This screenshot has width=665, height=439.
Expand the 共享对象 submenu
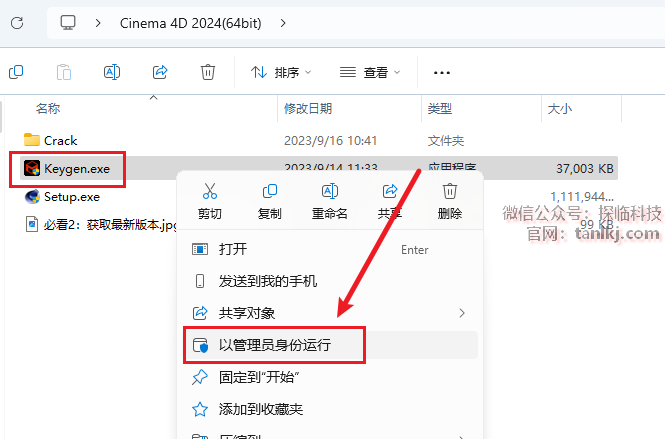461,313
